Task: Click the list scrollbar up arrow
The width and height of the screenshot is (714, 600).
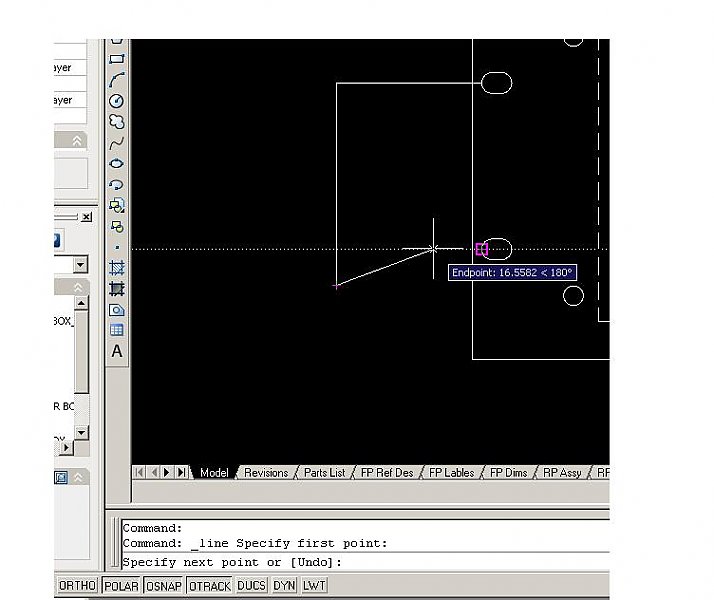Action: [81, 303]
